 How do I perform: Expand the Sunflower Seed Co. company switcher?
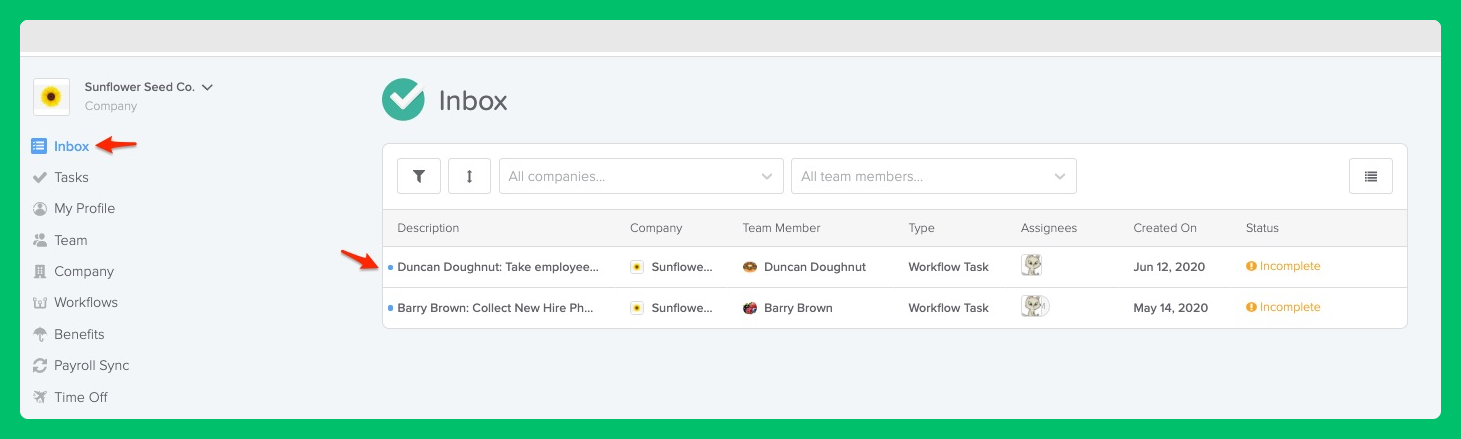(x=207, y=87)
